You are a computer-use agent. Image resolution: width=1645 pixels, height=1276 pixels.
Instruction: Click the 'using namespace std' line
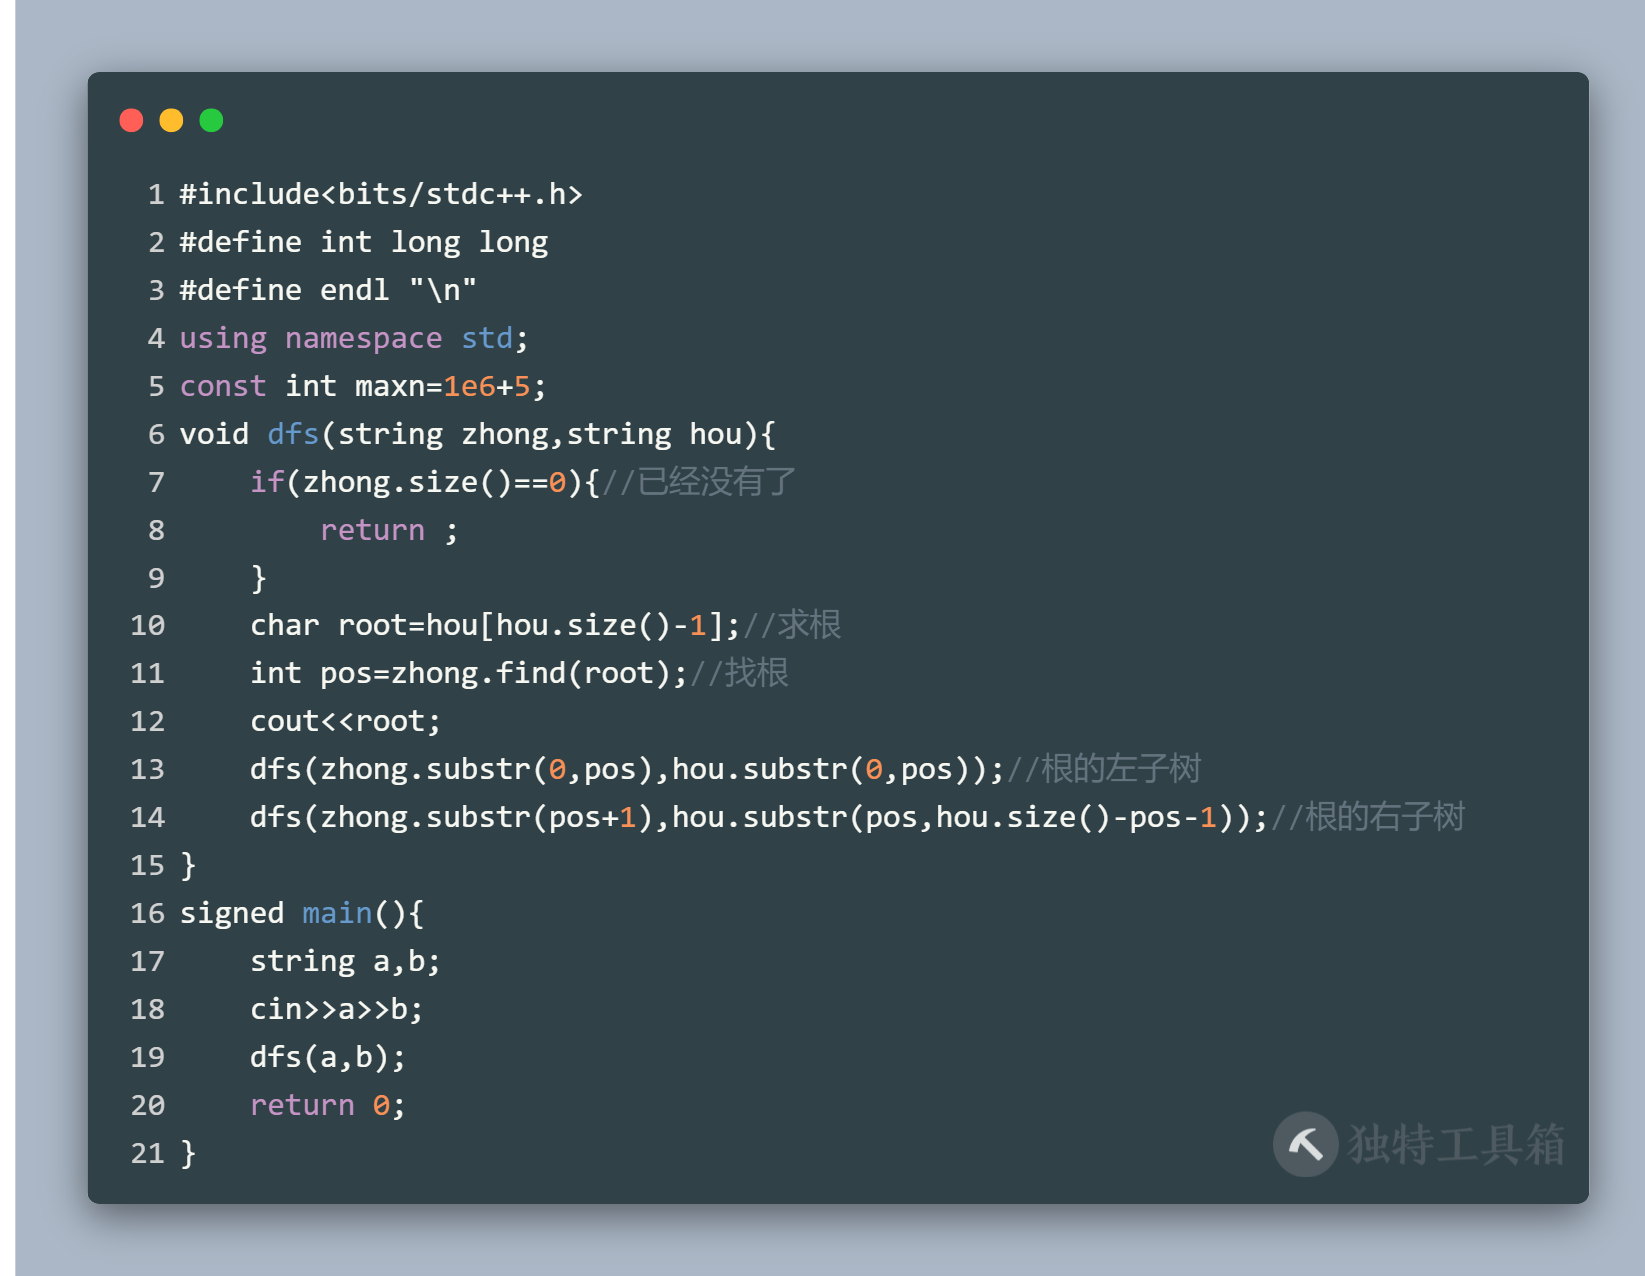click(x=354, y=338)
